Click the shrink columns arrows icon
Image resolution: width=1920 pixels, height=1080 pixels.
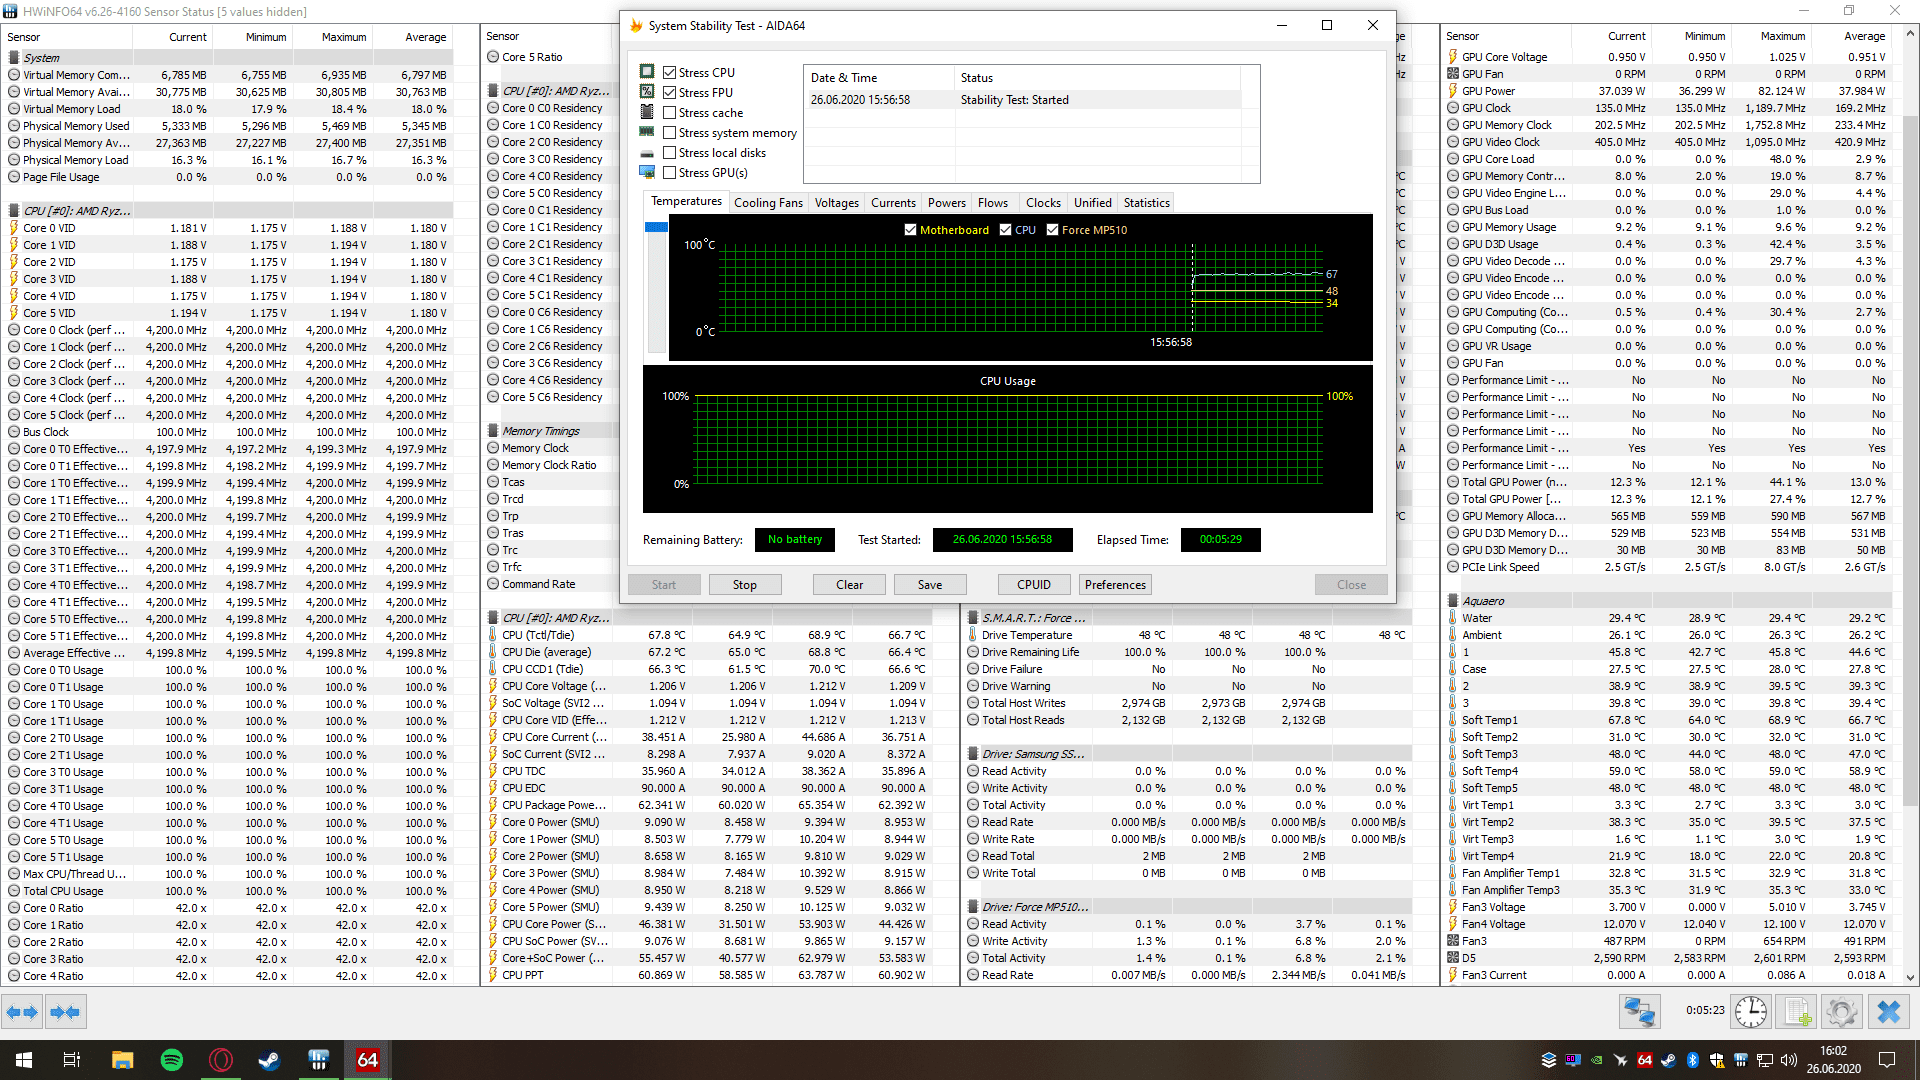tap(65, 1012)
